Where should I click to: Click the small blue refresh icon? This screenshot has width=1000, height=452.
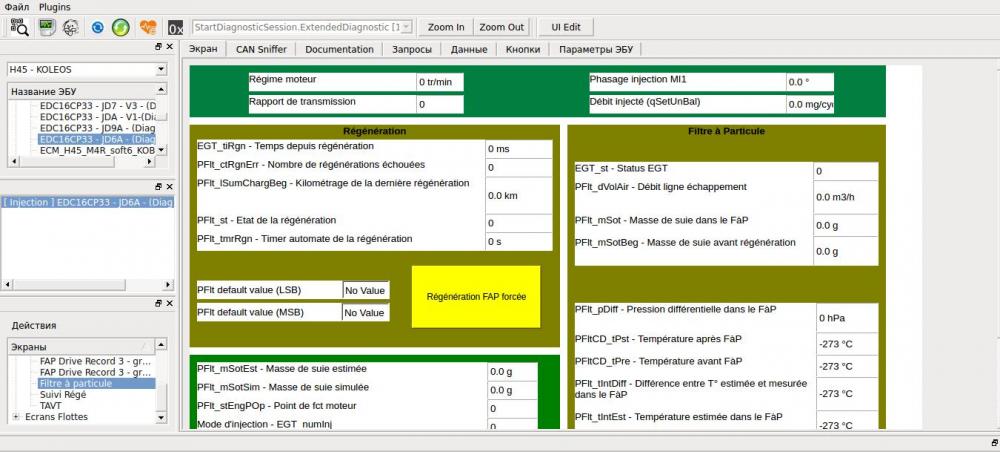pos(98,27)
